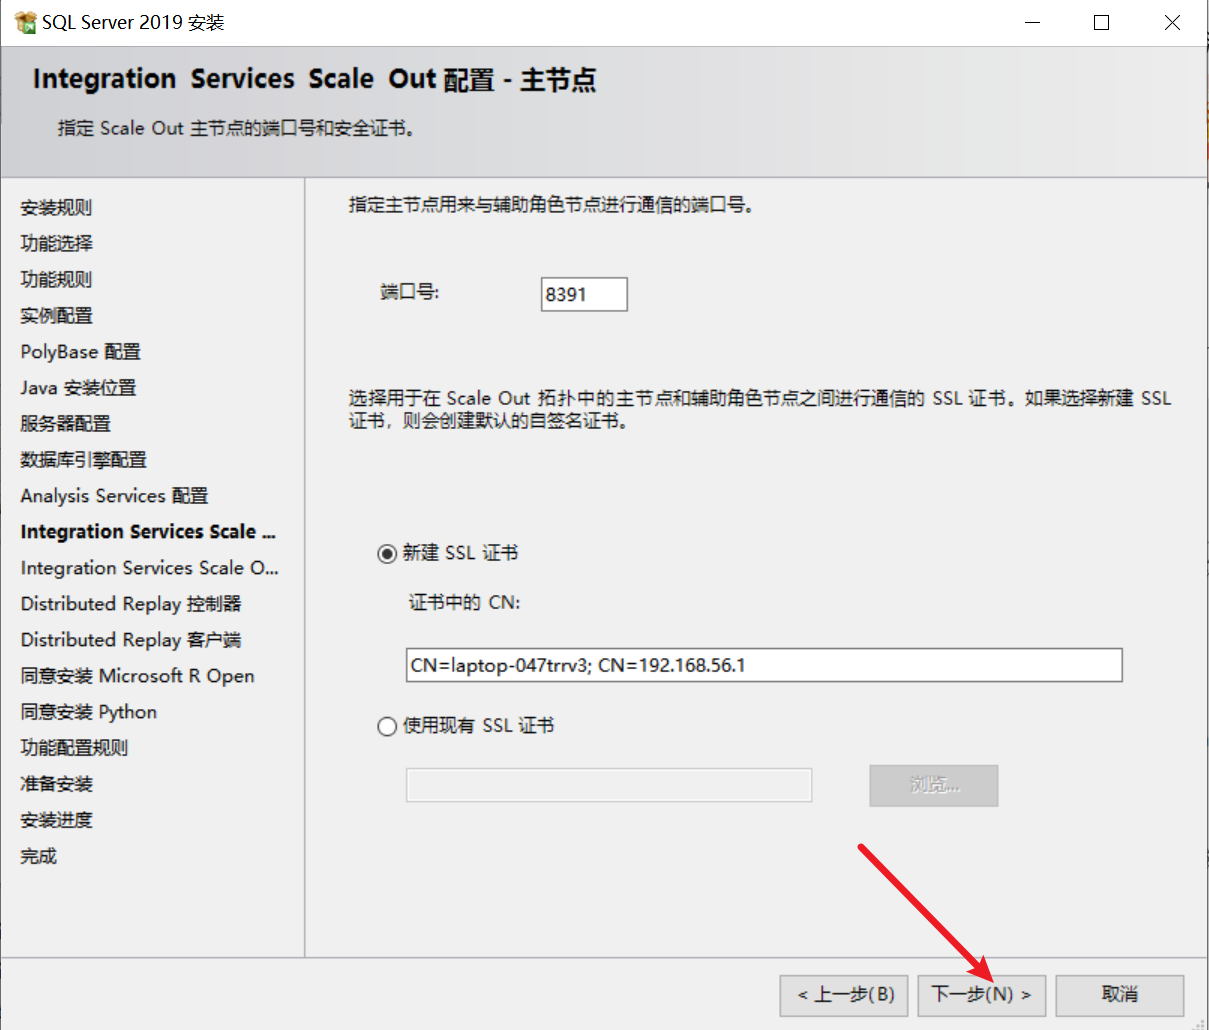1209x1030 pixels.
Task: Open 数据库引擎配置 step in the sidebar
Action: (x=83, y=460)
